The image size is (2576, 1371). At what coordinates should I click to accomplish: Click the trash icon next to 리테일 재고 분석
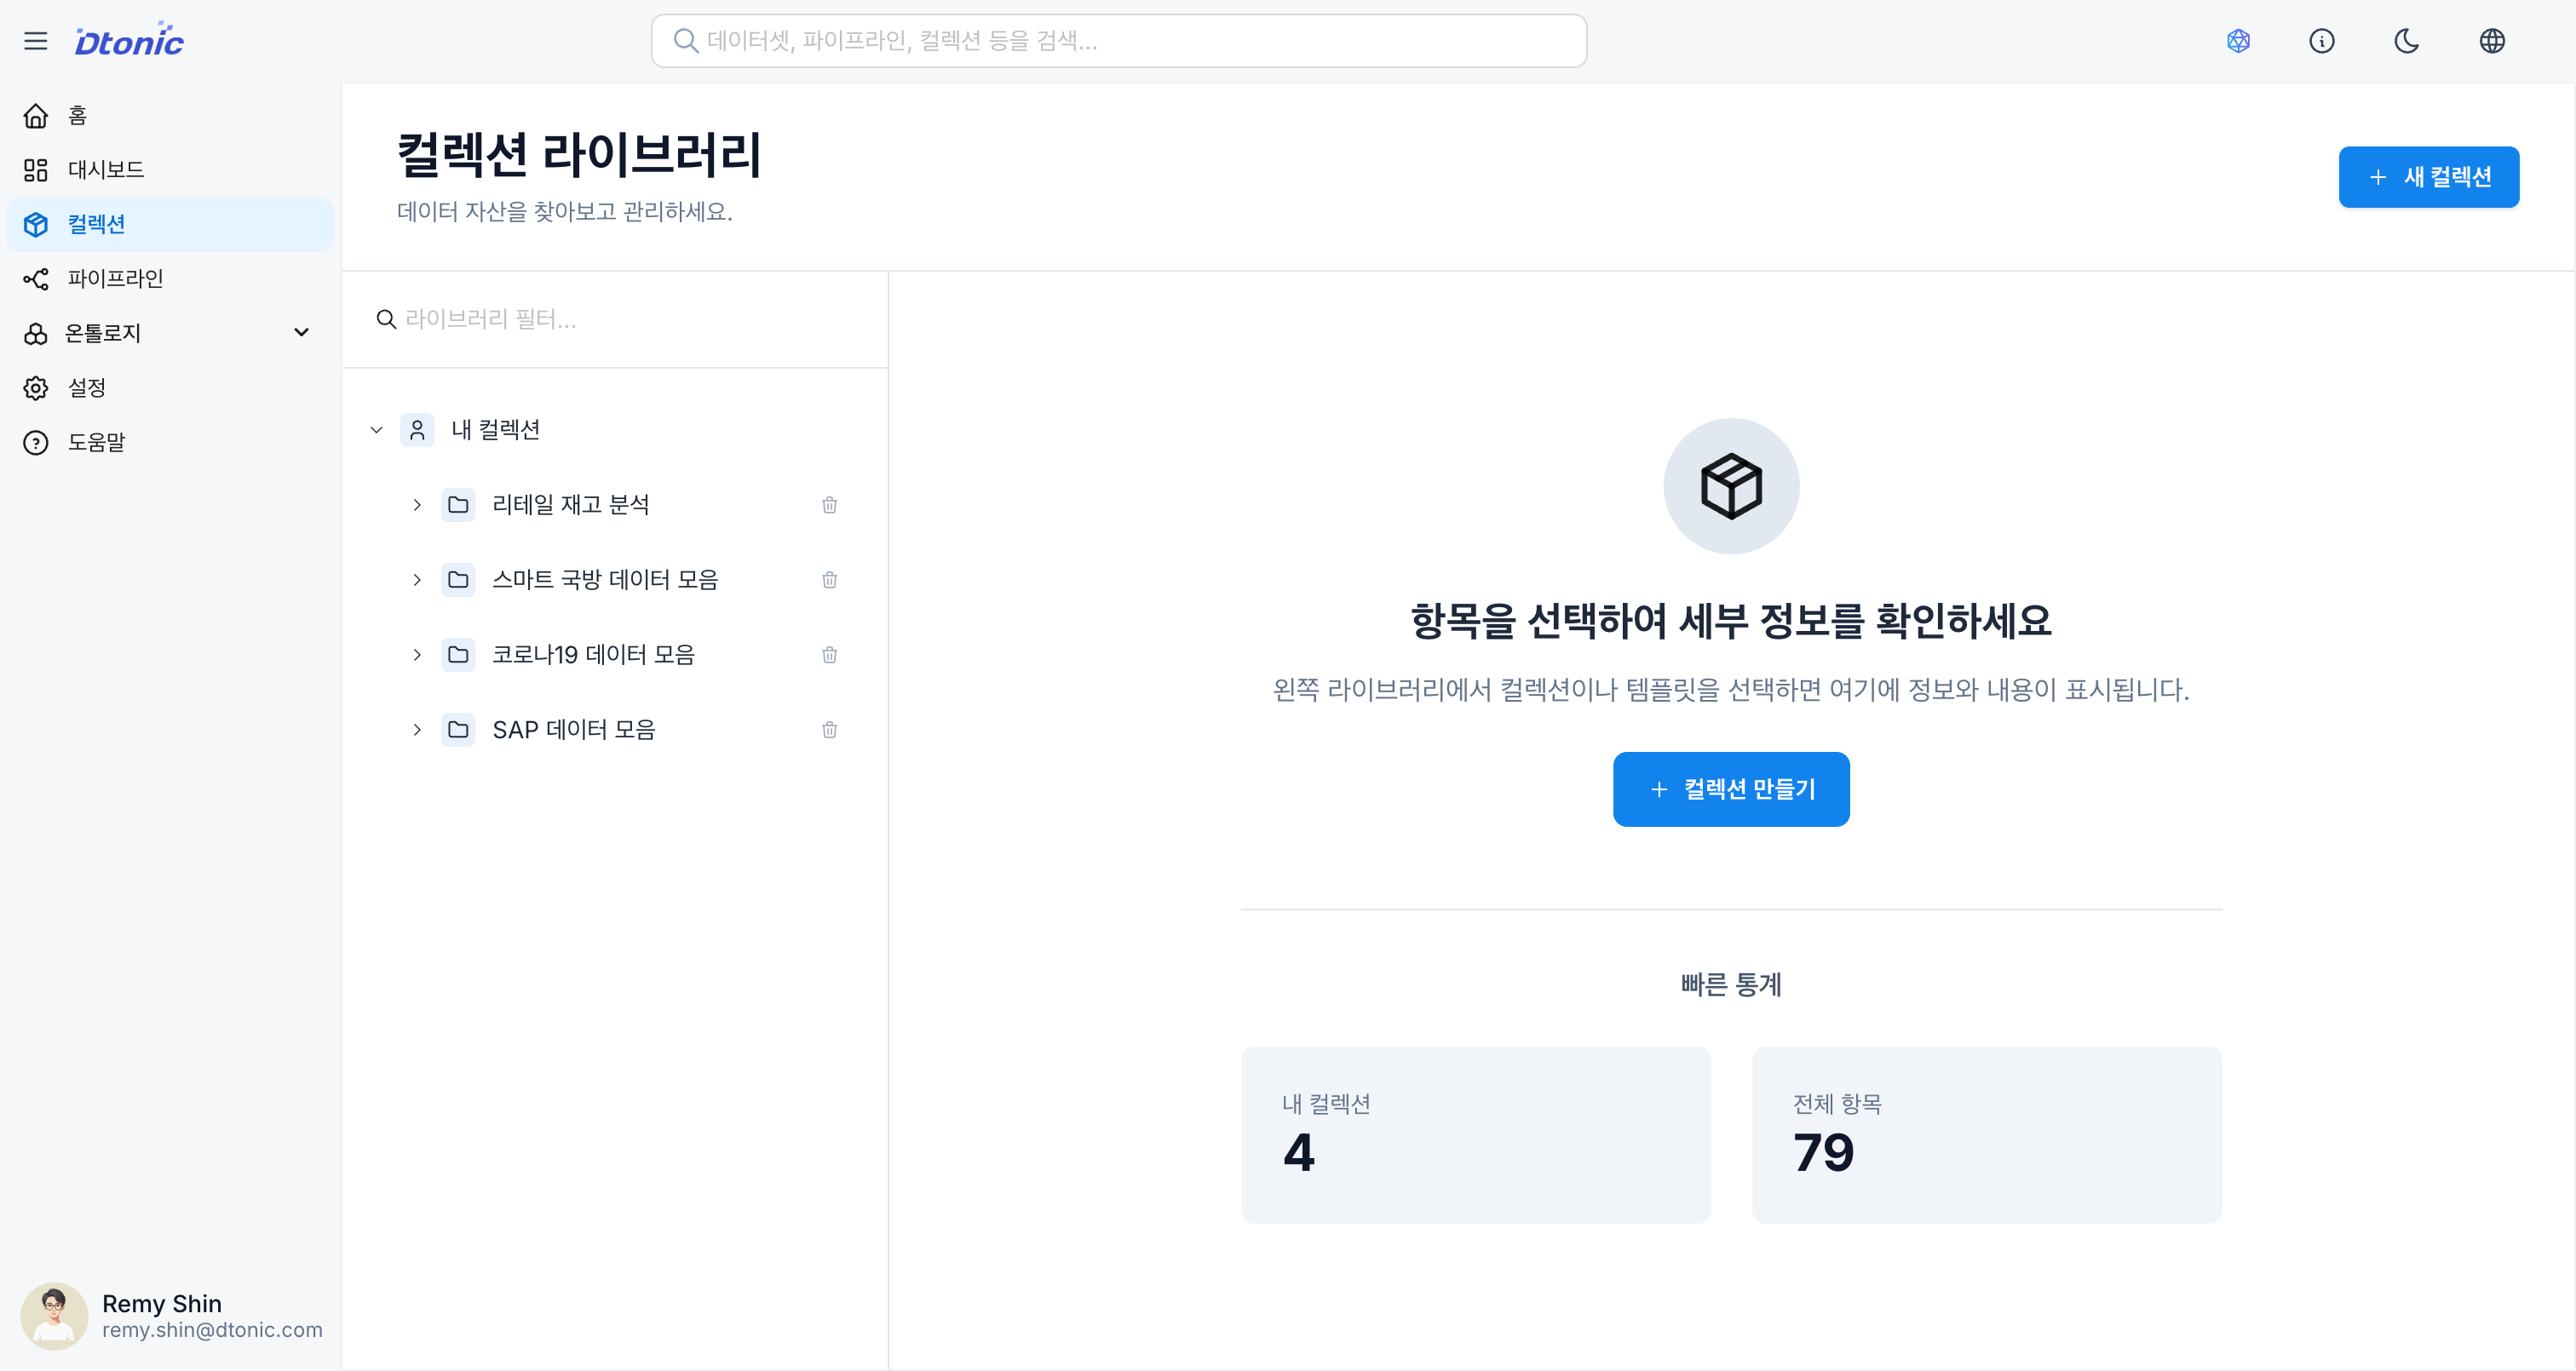829,505
